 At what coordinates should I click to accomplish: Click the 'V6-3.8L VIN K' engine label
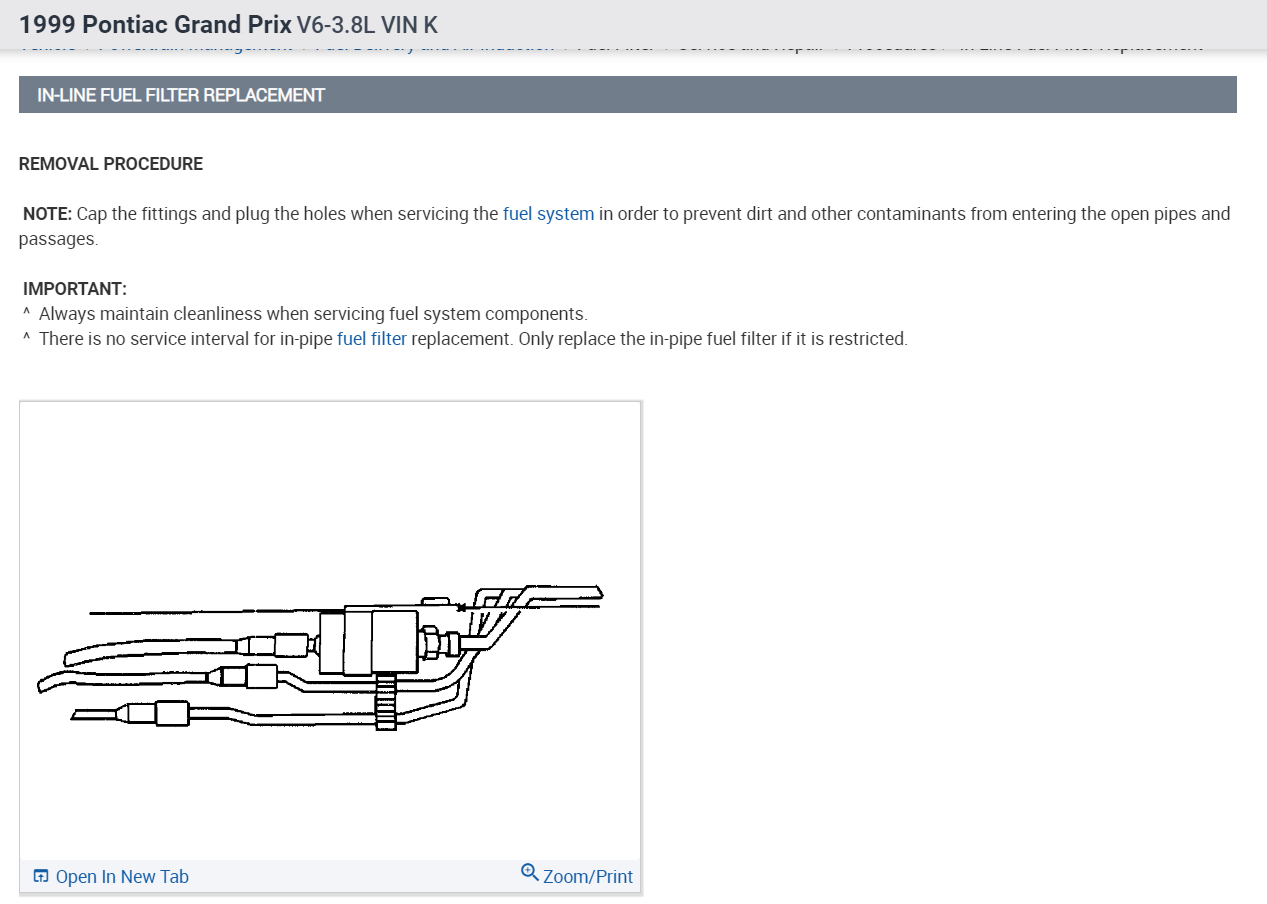point(367,24)
